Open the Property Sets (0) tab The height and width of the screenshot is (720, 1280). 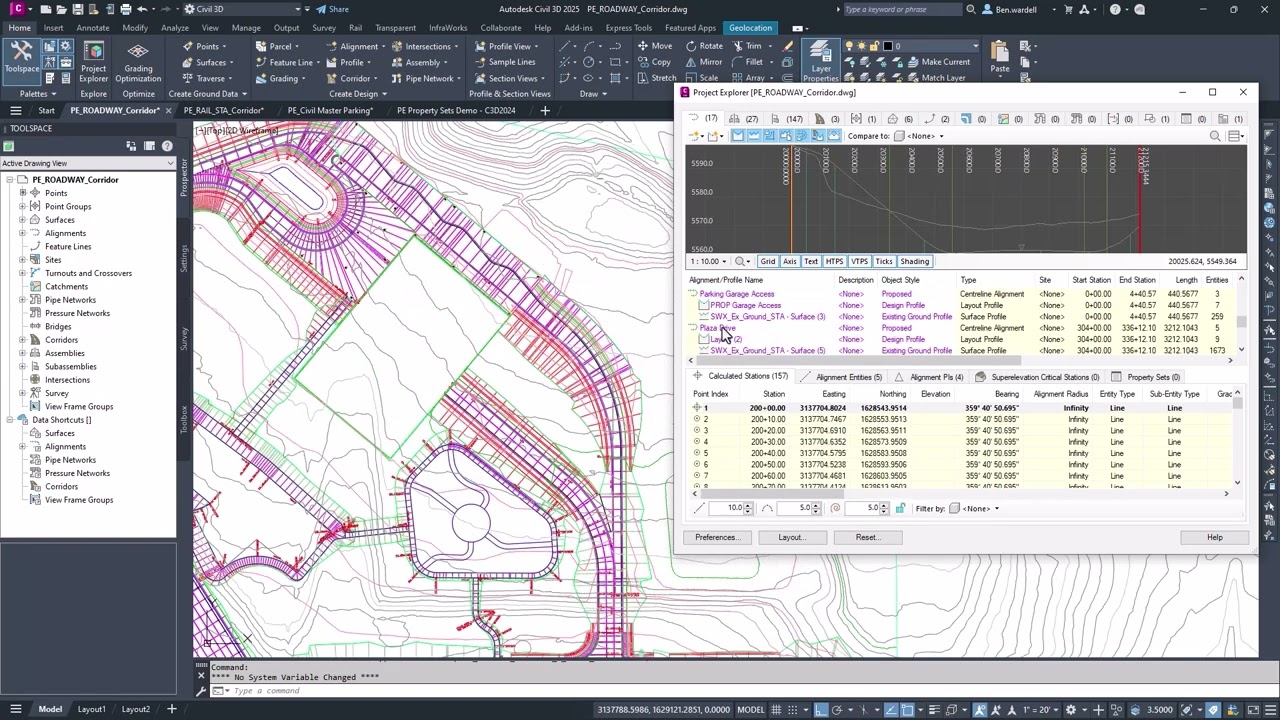click(1146, 377)
